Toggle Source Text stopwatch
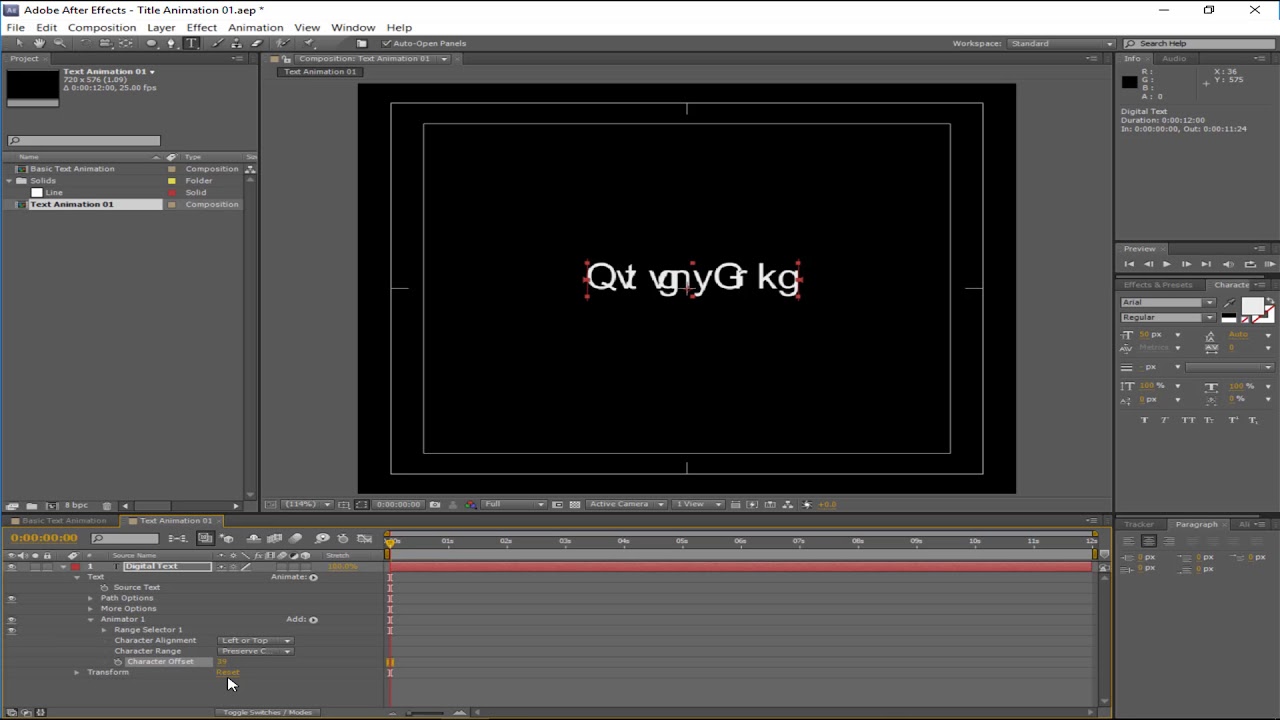This screenshot has height=720, width=1280. click(105, 588)
